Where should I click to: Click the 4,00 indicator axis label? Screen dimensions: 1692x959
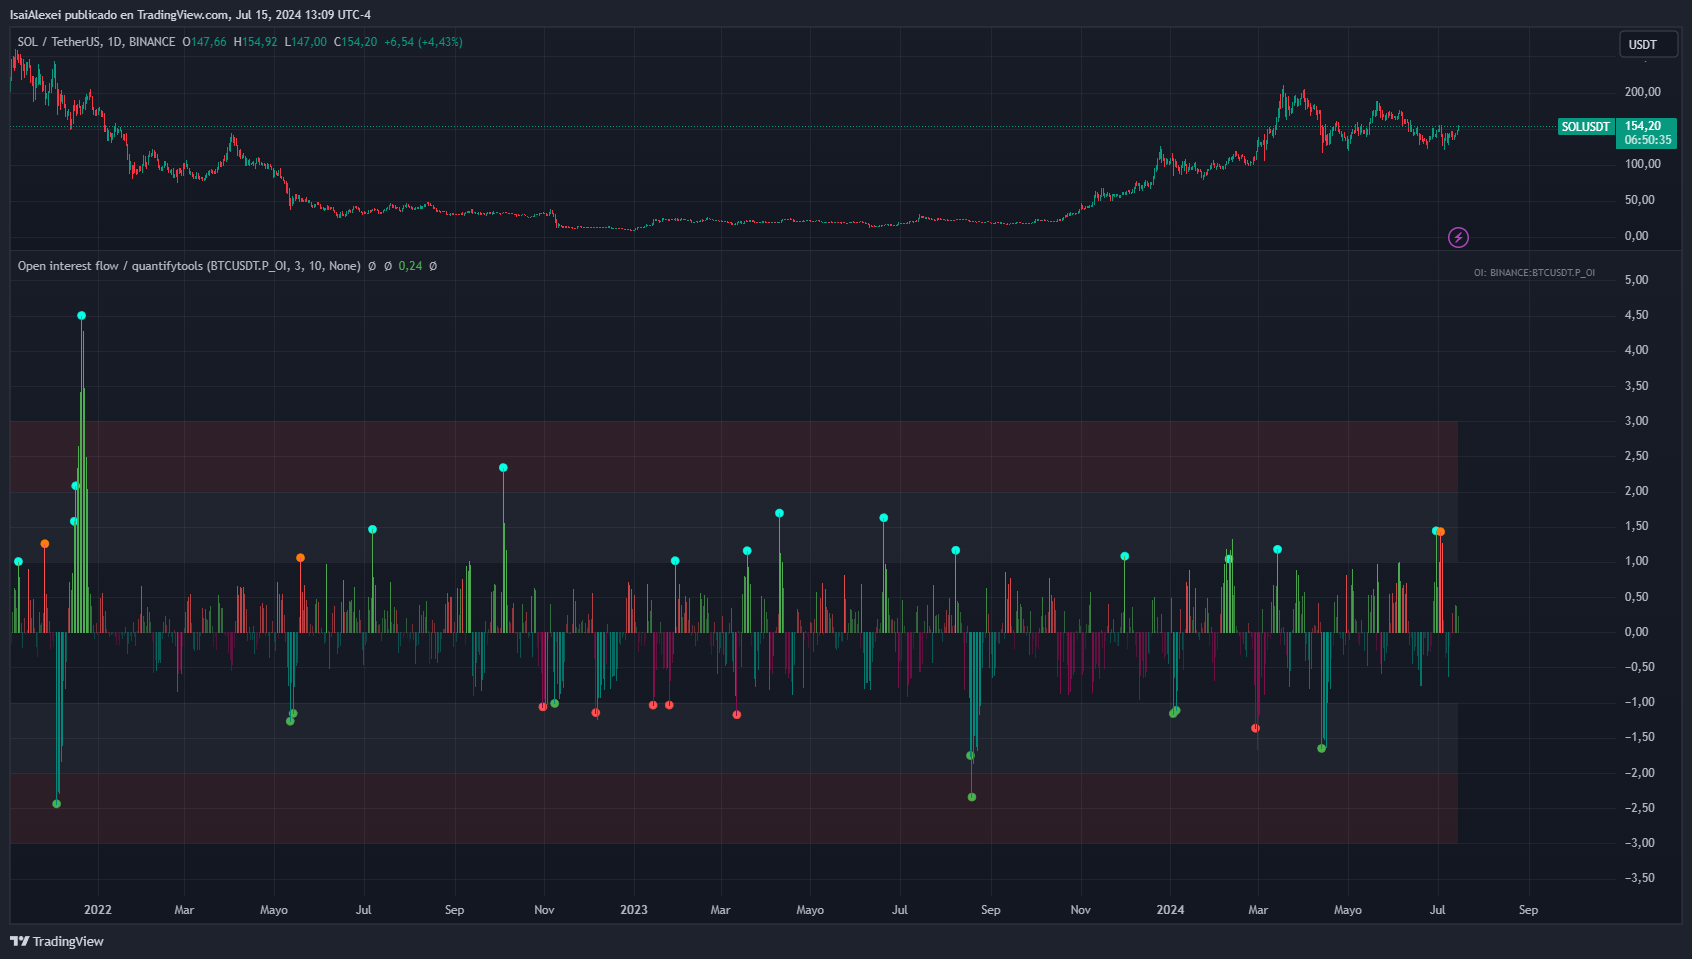pyautogui.click(x=1636, y=350)
